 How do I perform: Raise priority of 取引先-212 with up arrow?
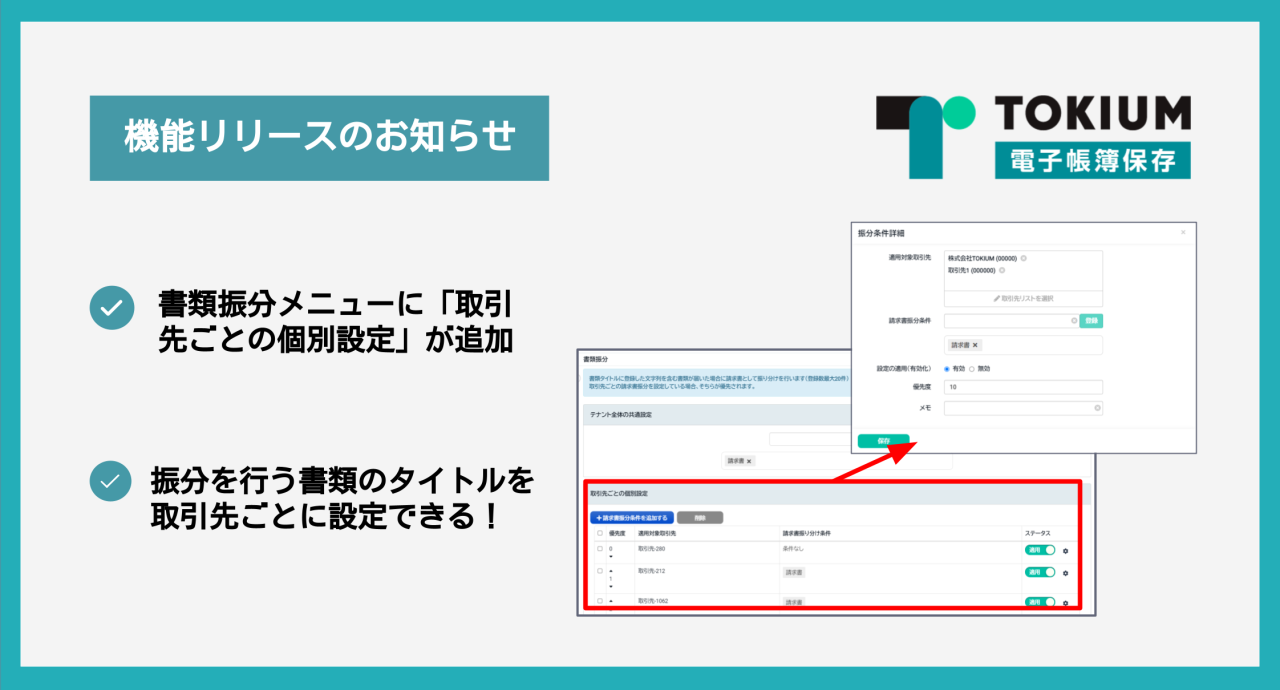(611, 570)
